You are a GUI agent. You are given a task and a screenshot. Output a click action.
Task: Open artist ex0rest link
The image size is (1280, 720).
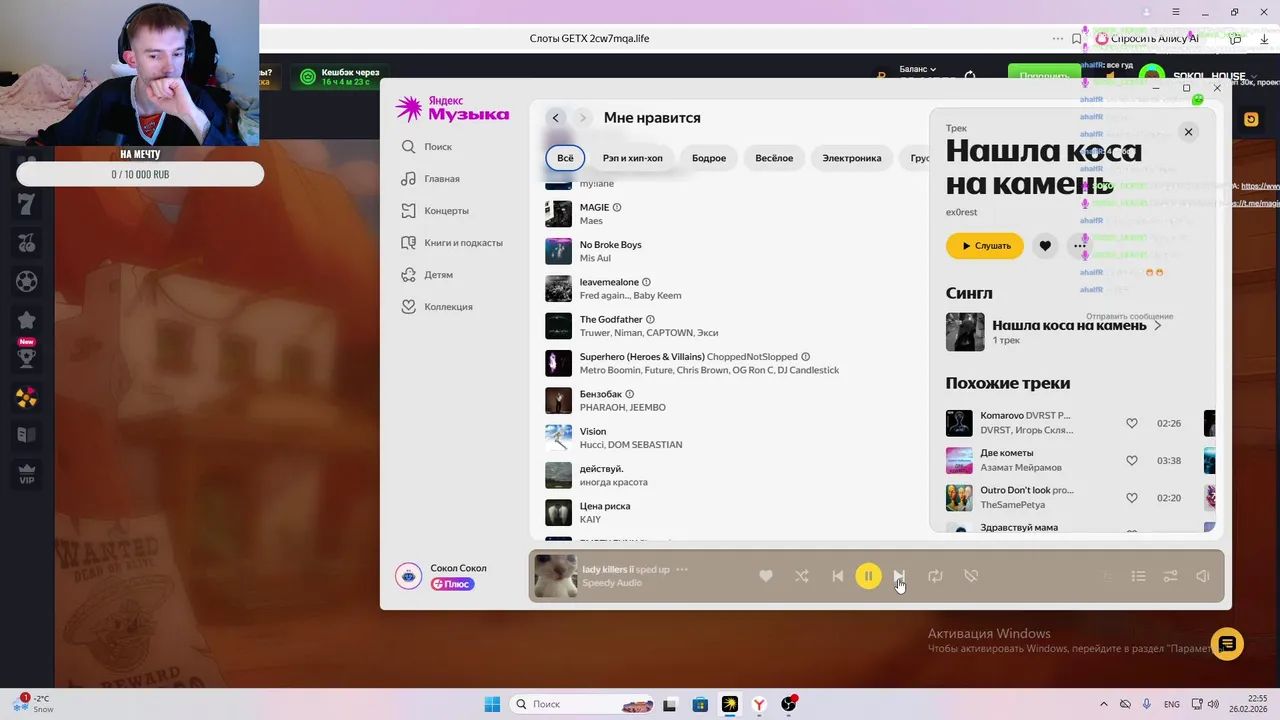click(962, 212)
